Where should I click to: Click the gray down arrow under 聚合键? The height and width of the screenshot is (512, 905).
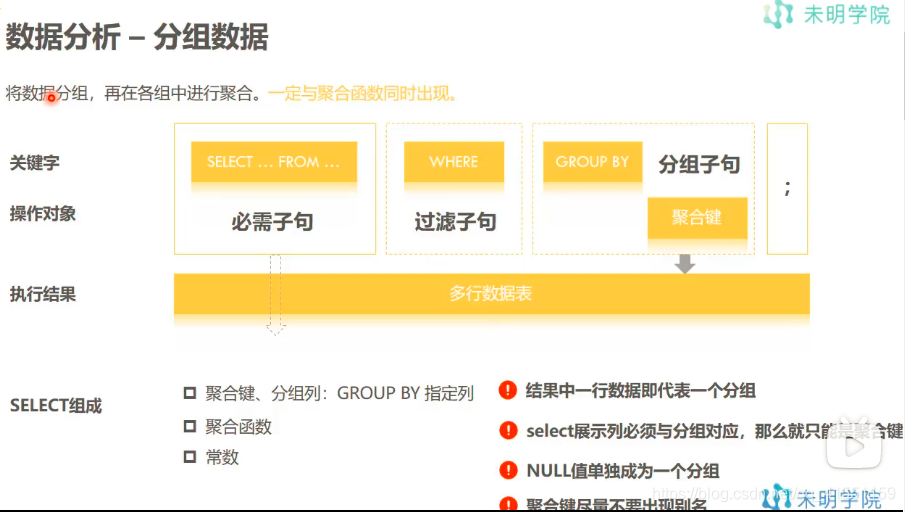coord(685,264)
